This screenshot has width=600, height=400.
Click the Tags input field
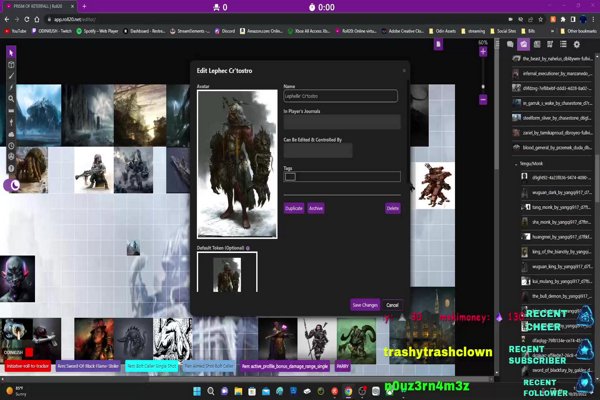coord(342,176)
